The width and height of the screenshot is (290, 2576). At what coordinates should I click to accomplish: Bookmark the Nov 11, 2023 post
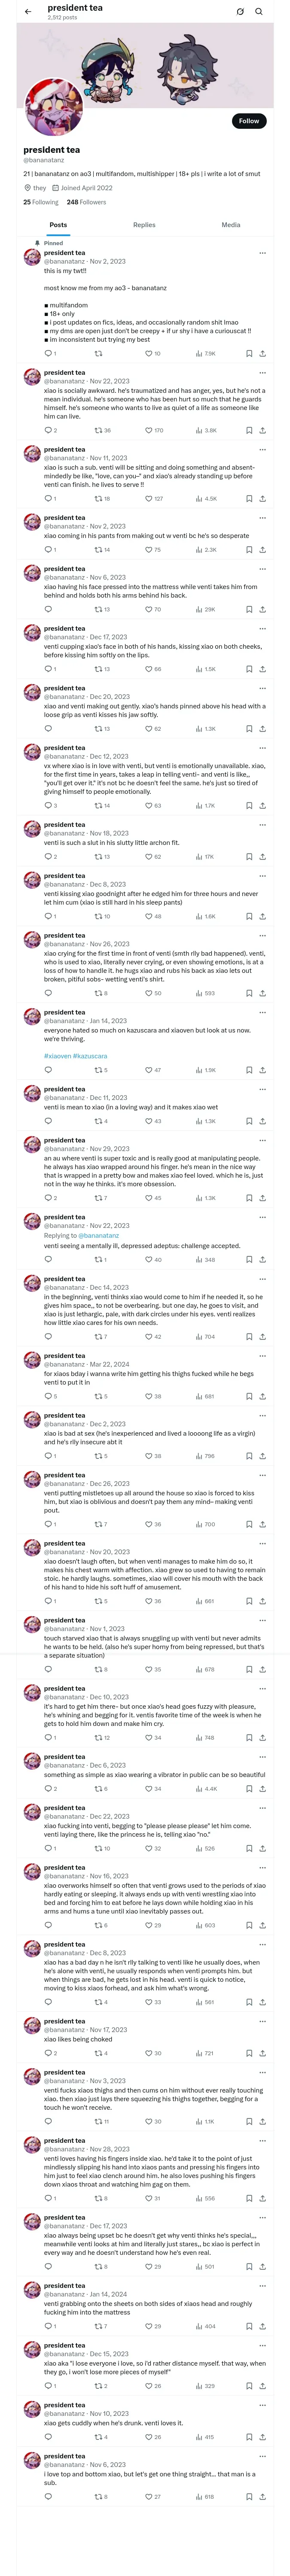point(249,498)
